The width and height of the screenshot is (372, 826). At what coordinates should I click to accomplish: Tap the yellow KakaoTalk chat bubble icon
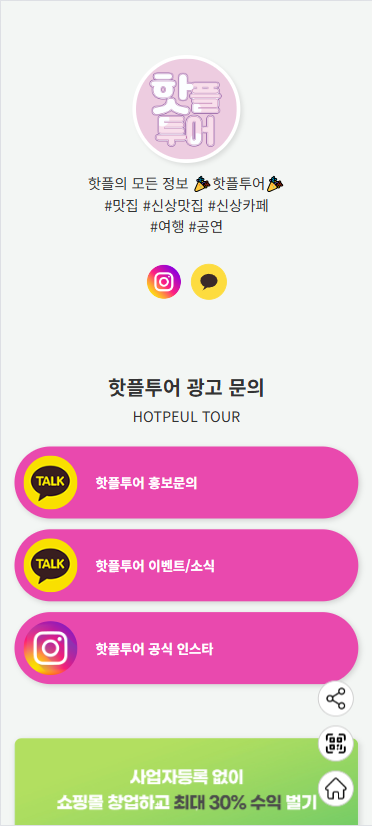(209, 282)
